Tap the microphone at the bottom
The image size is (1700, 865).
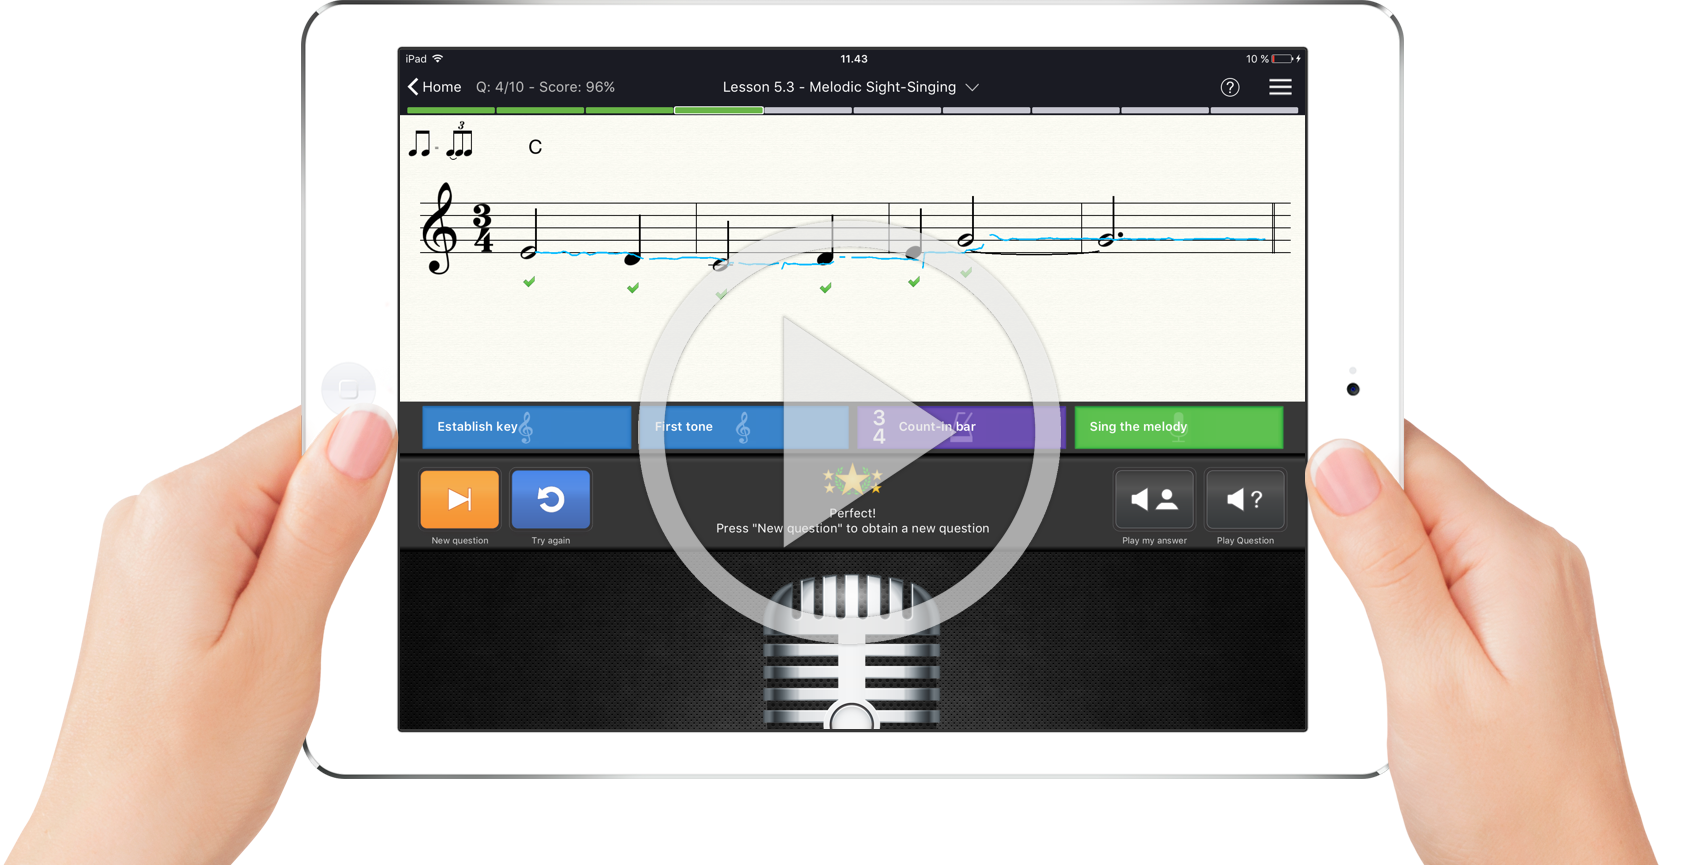pyautogui.click(x=851, y=650)
